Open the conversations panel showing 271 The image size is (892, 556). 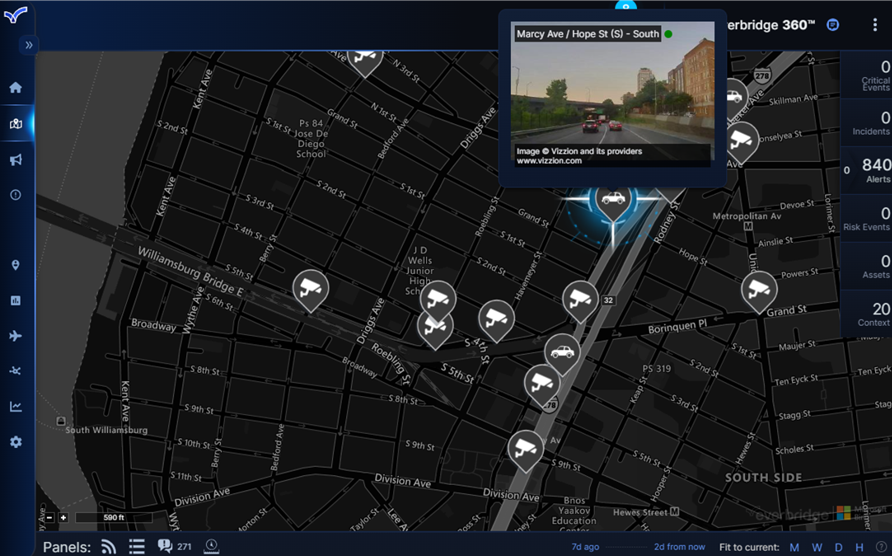click(175, 546)
